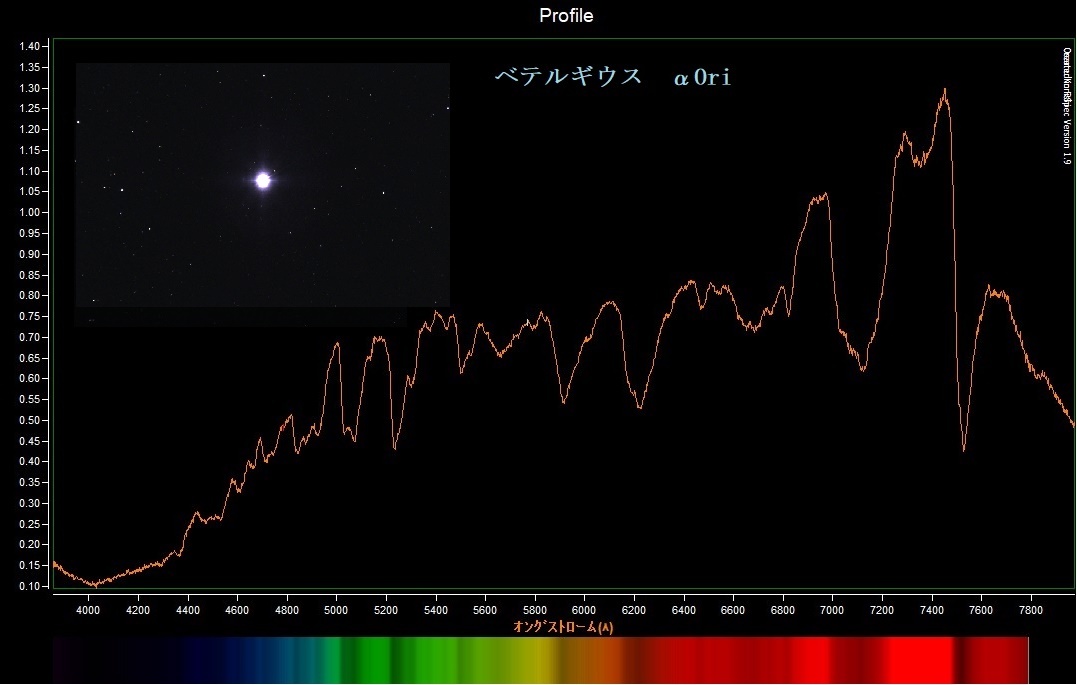The image size is (1077, 685).
Task: Click the bright star in the photo
Action: click(262, 181)
